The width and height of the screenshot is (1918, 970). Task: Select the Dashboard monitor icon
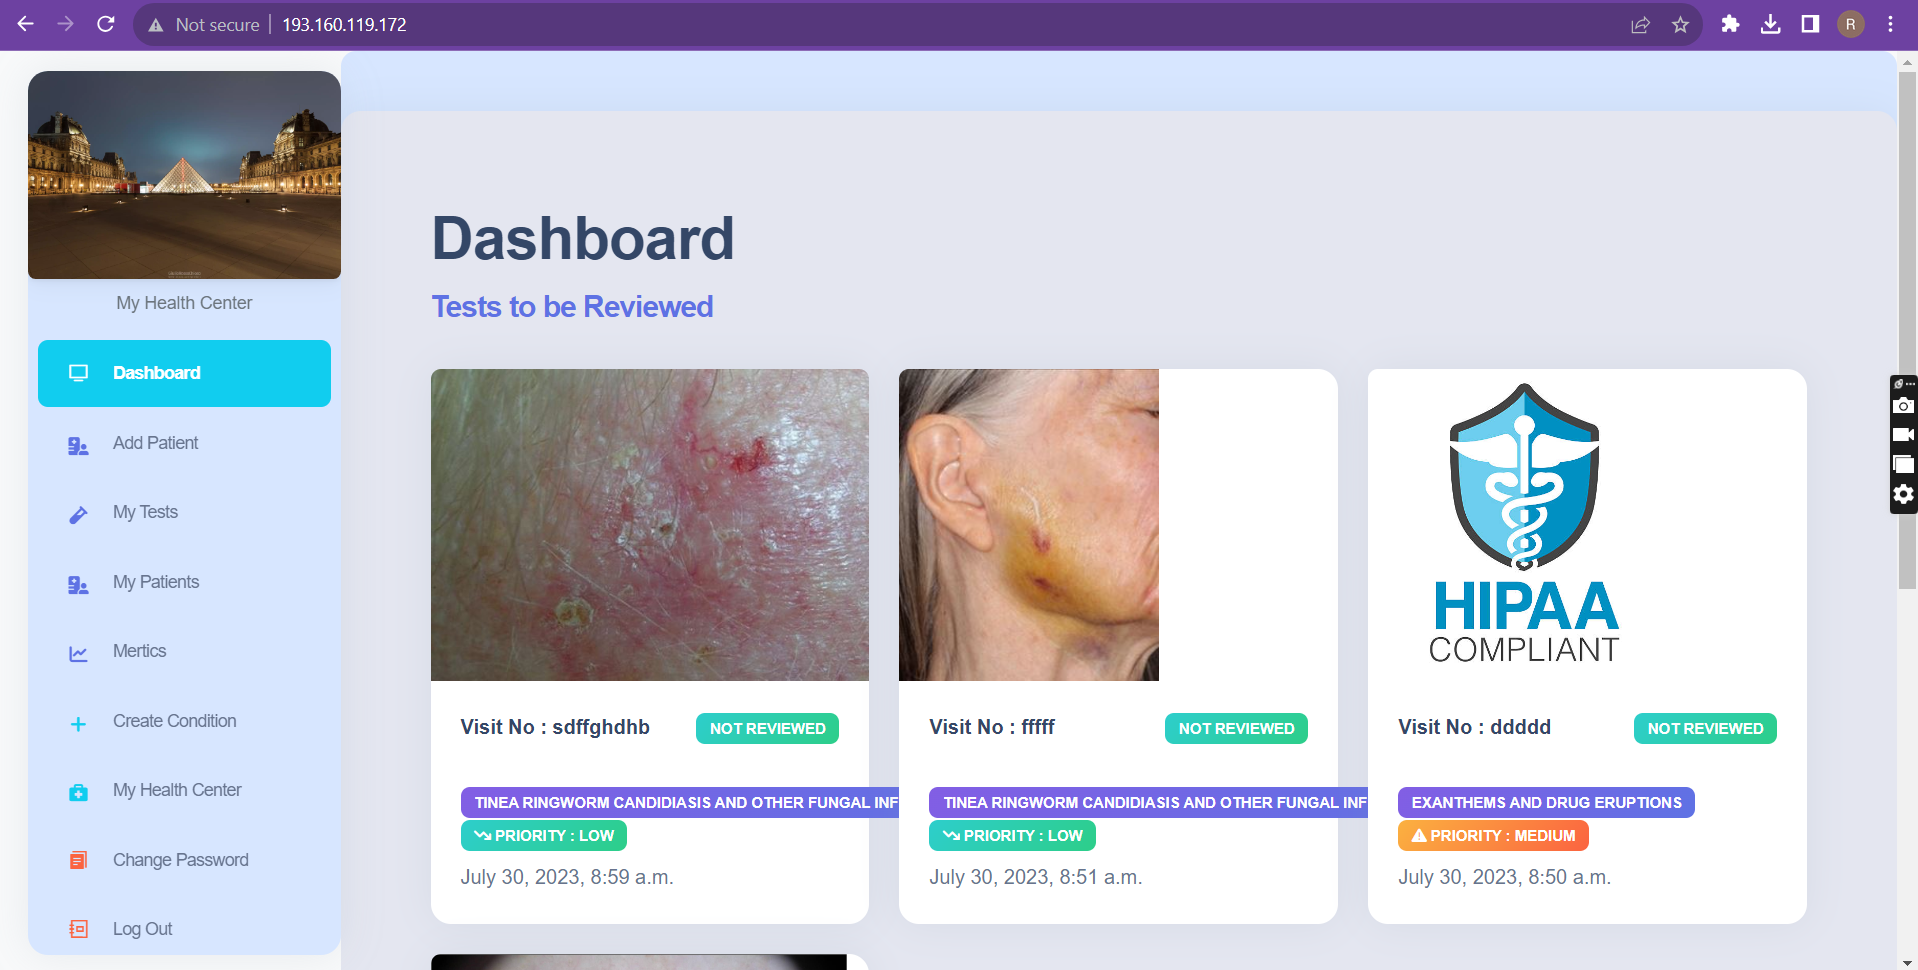point(78,371)
